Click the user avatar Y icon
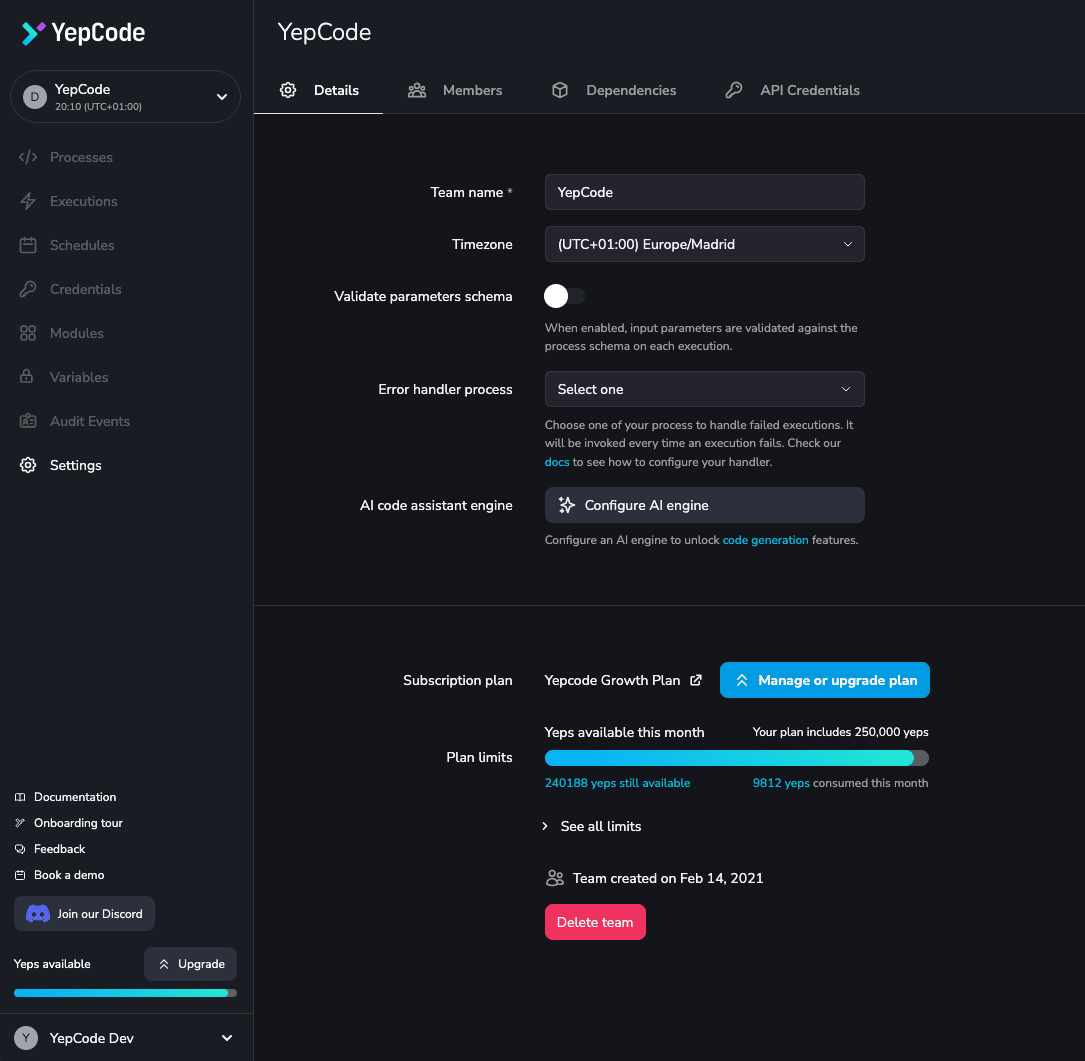The height and width of the screenshot is (1061, 1085). point(26,1038)
